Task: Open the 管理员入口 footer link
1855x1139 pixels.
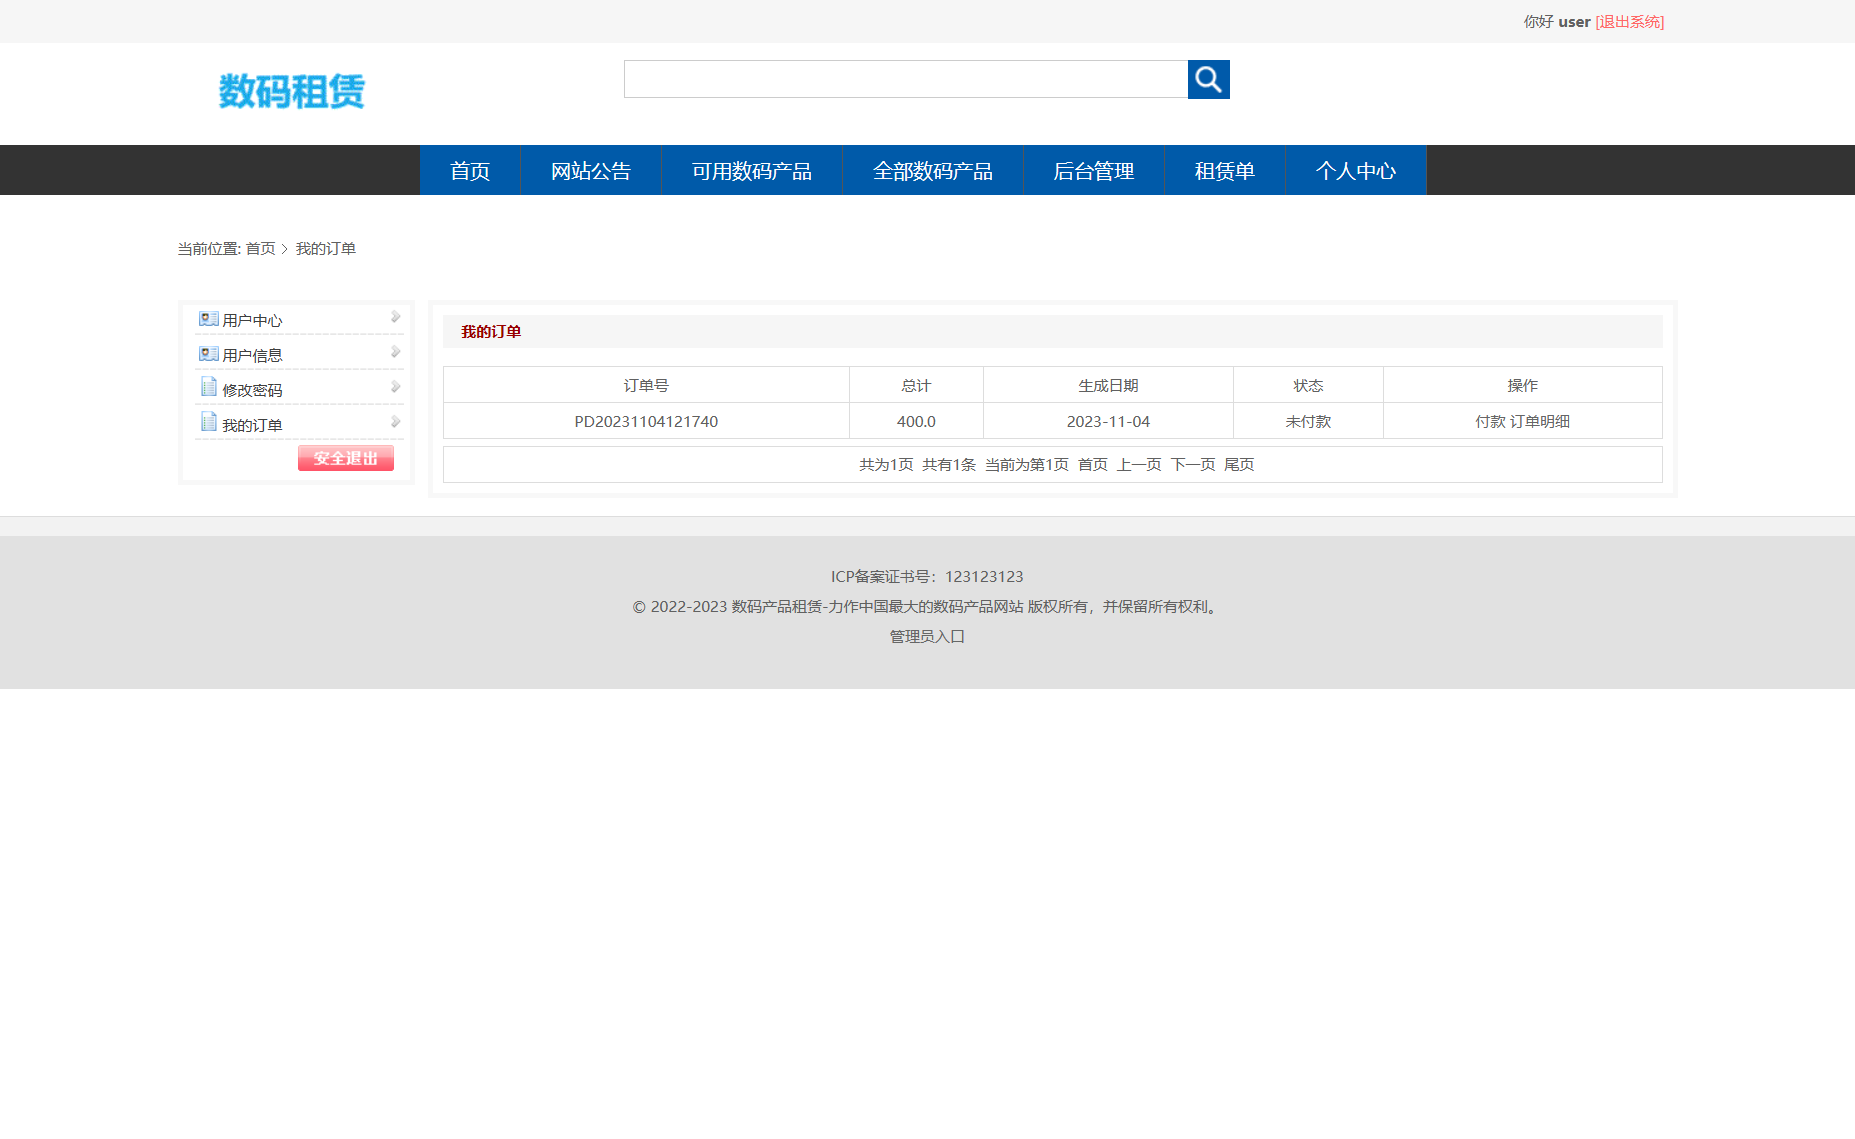Action: tap(925, 636)
